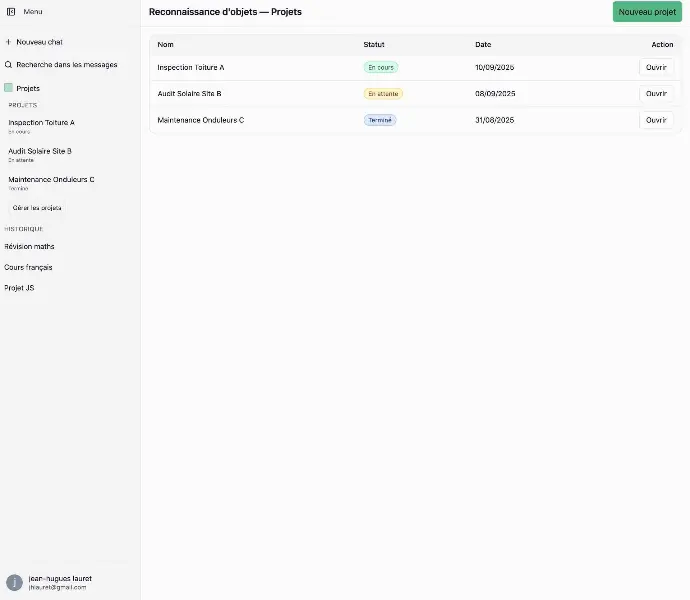Screen dimensions: 690x600
Task: Open the Projet JS chat history
Action: coord(19,288)
